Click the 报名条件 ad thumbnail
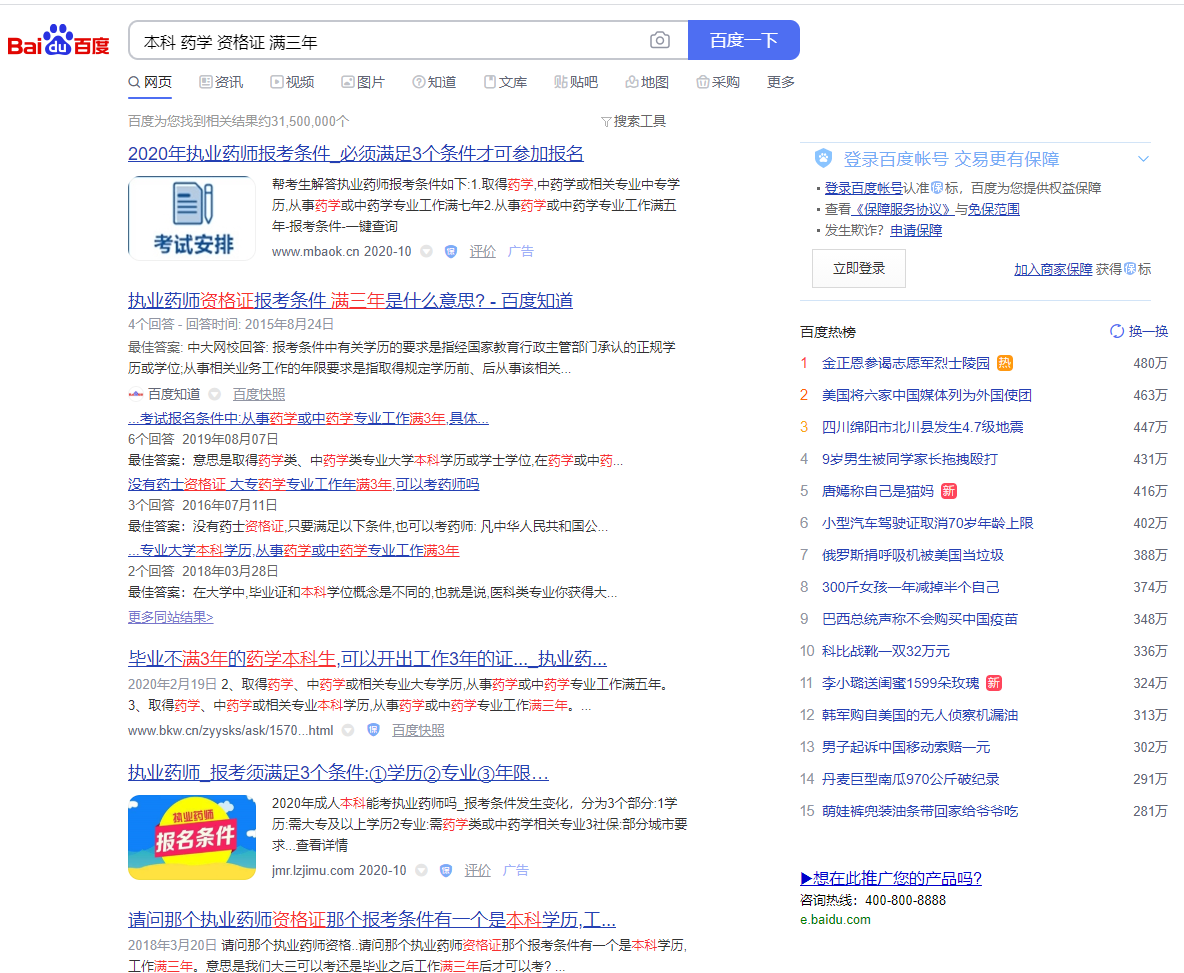Image resolution: width=1184 pixels, height=973 pixels. (192, 837)
